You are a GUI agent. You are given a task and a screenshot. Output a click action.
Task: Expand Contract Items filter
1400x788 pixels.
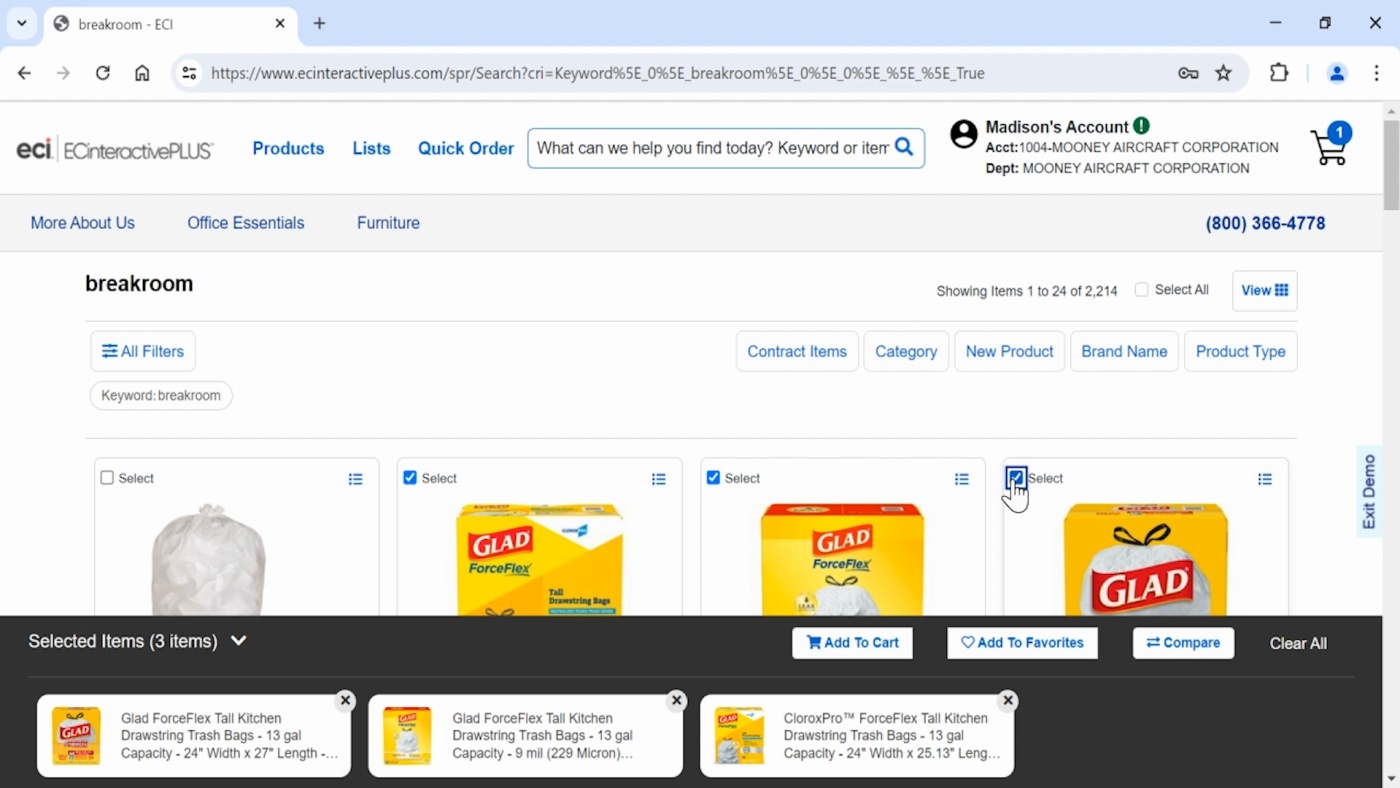(797, 351)
